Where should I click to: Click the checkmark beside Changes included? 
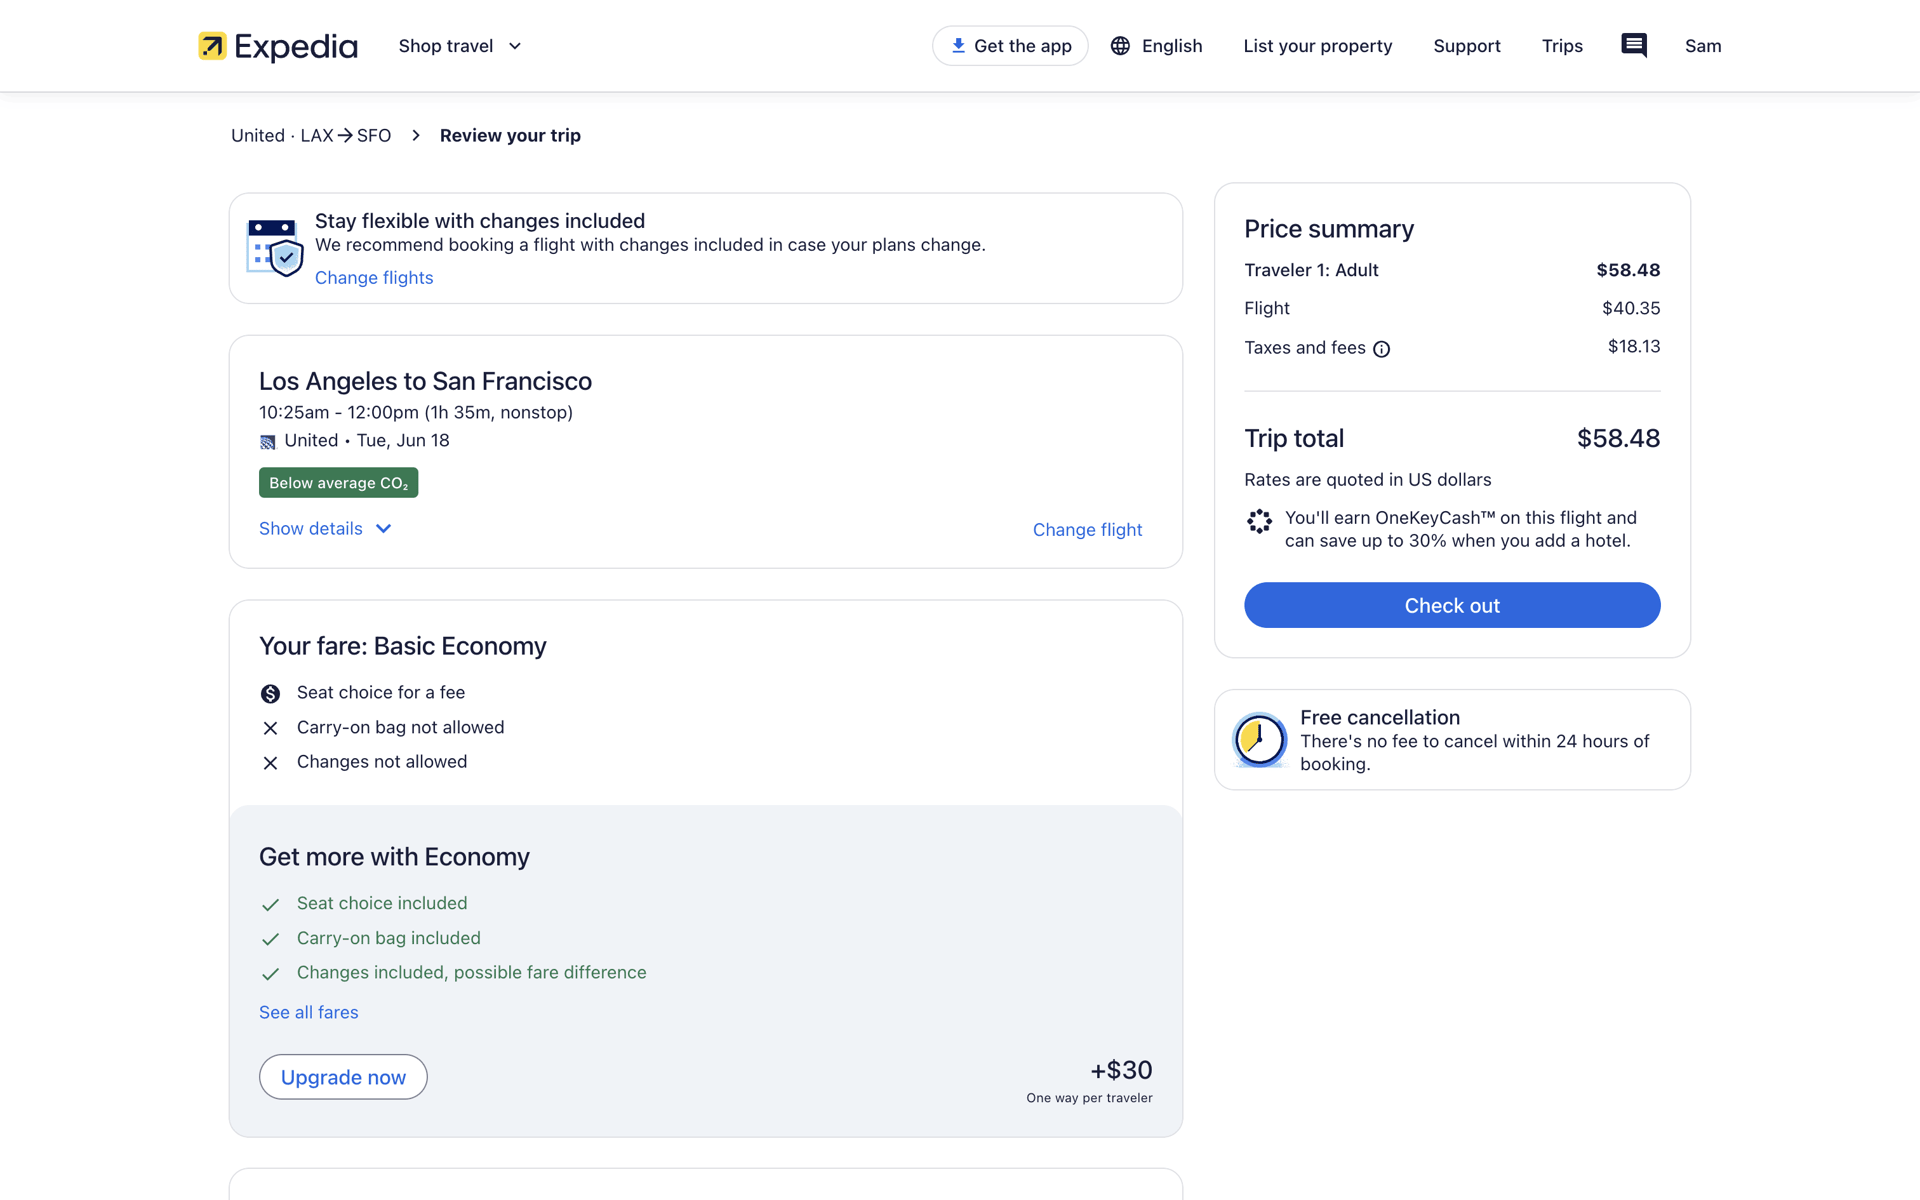[x=270, y=974]
